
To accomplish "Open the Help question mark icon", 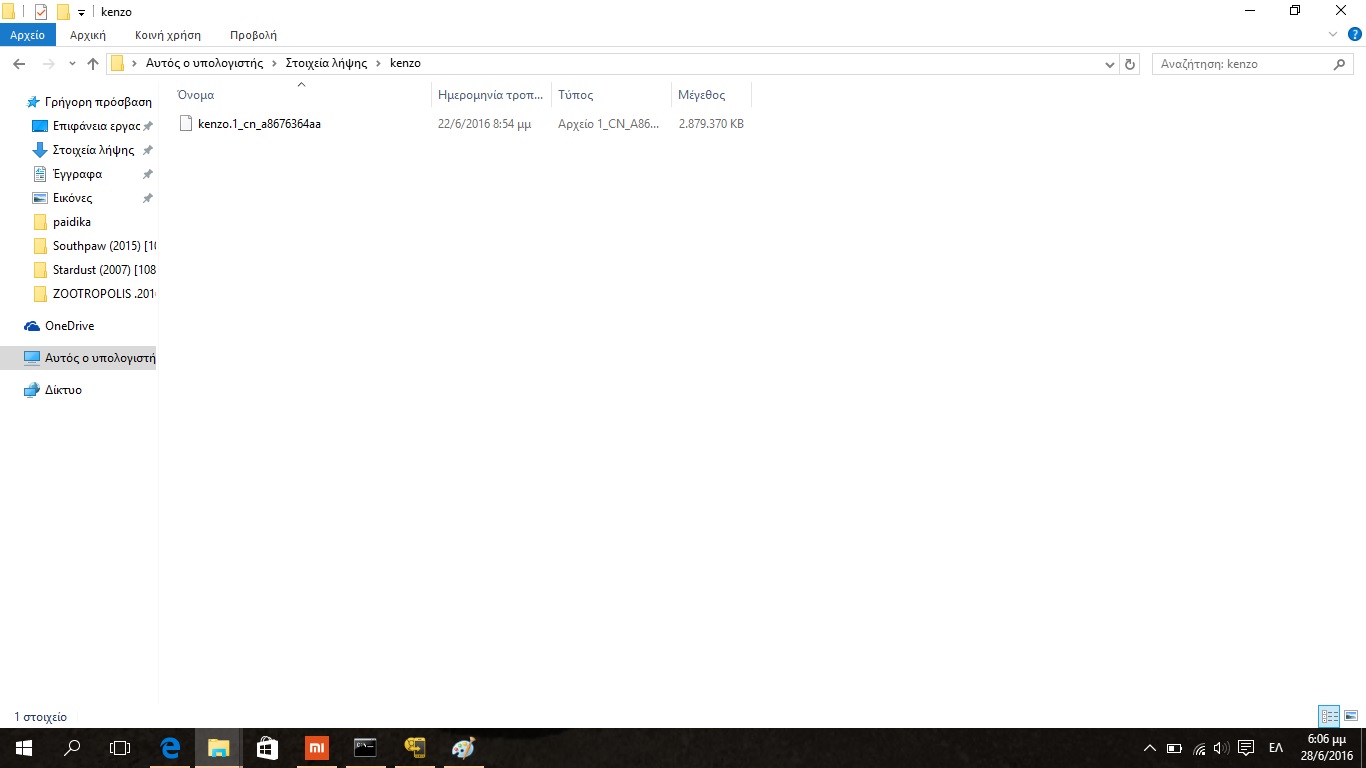I will (1354, 34).
